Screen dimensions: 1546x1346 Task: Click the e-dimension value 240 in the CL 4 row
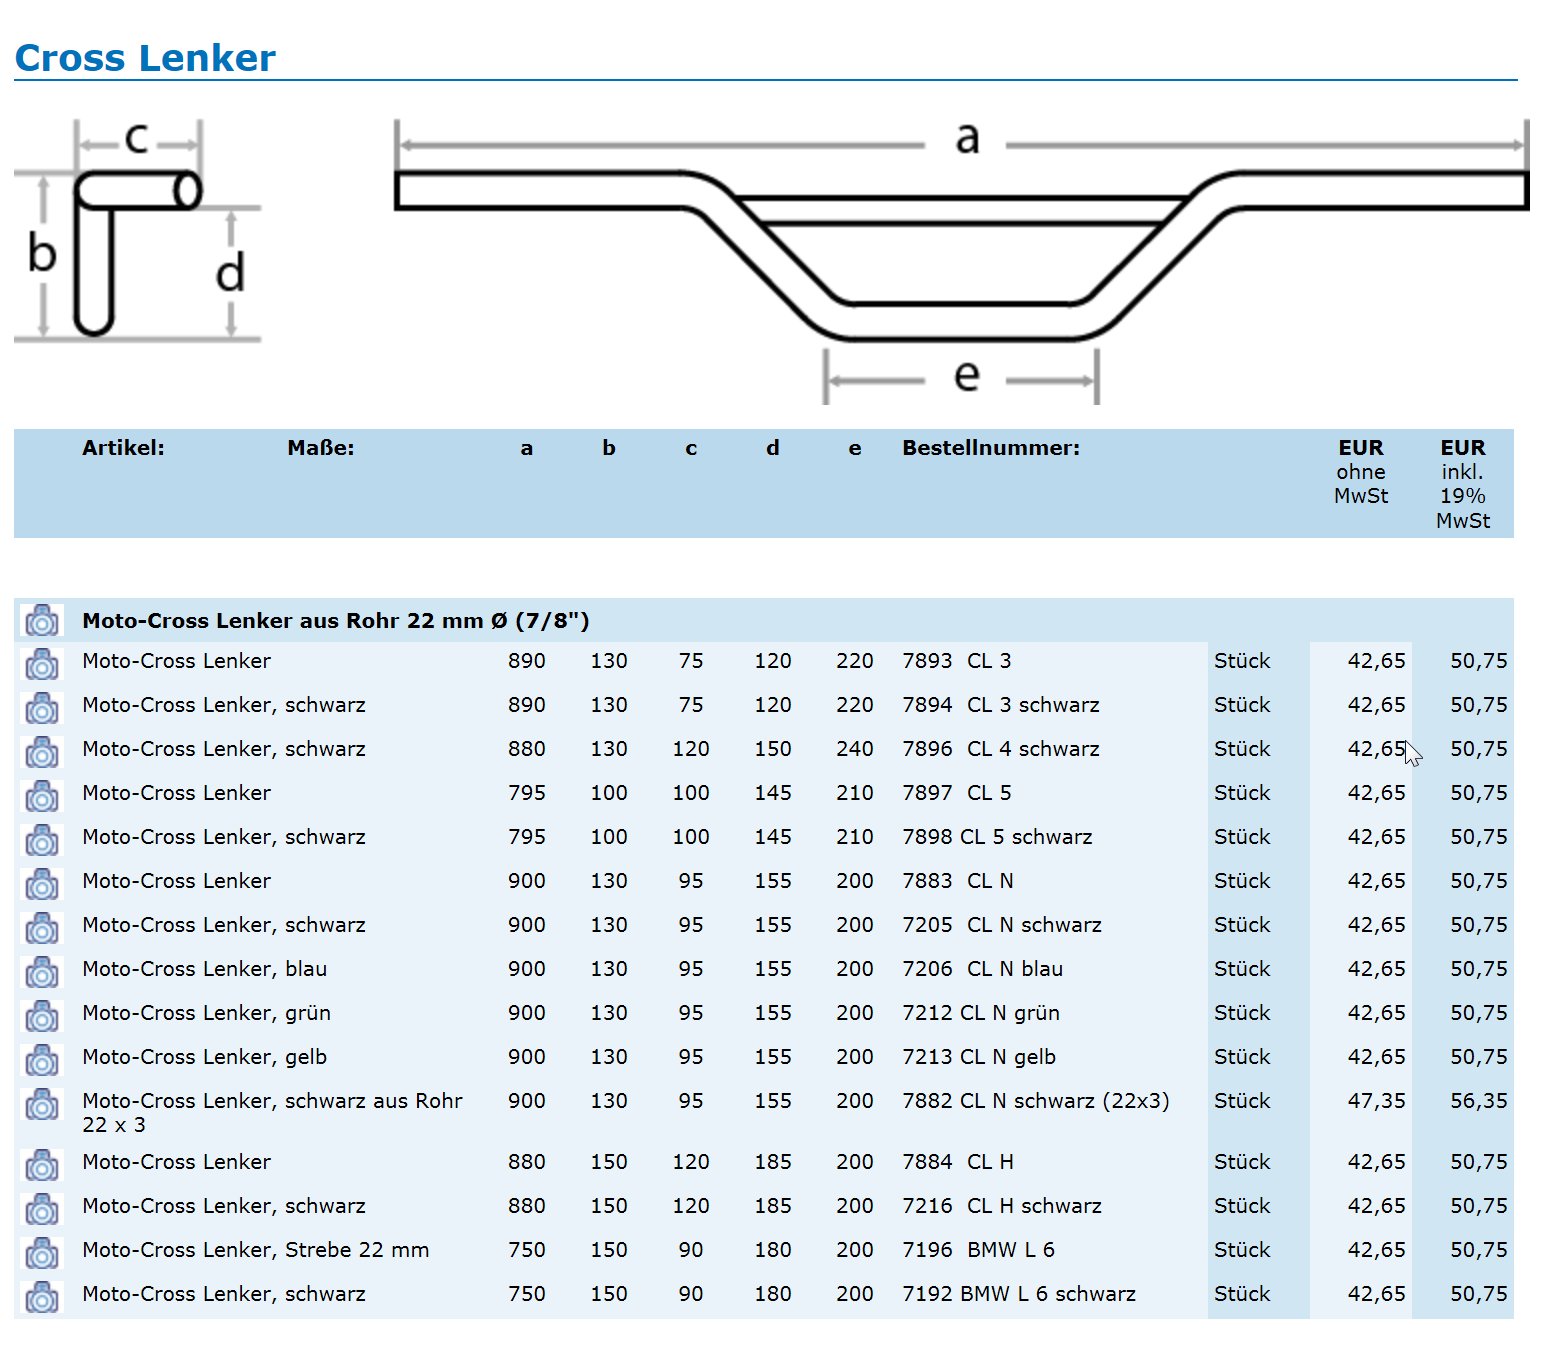[855, 749]
